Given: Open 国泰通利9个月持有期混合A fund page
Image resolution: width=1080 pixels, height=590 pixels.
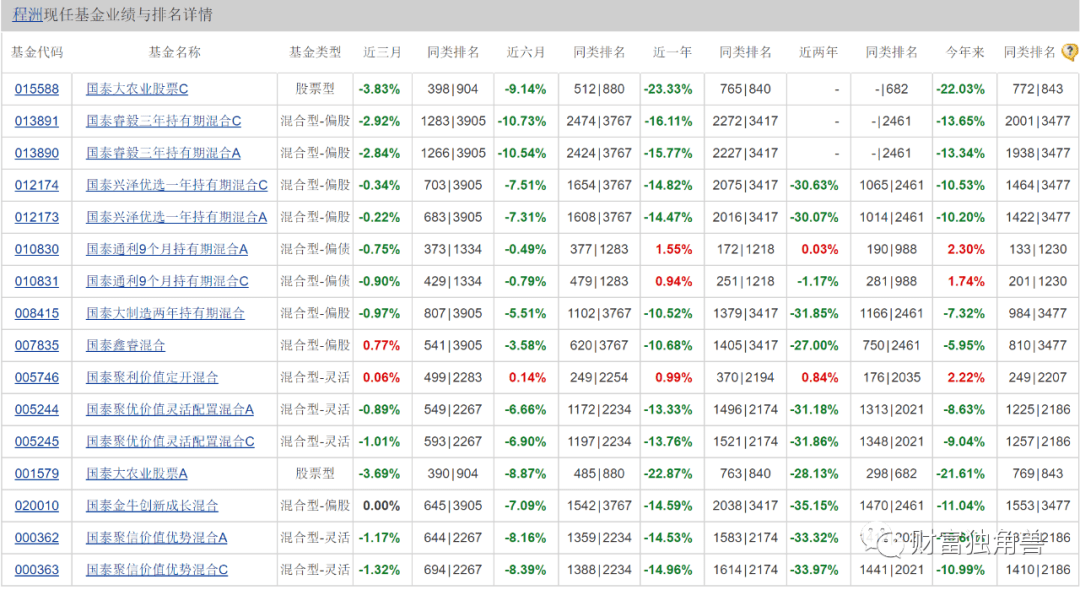Looking at the screenshot, I should [x=167, y=249].
